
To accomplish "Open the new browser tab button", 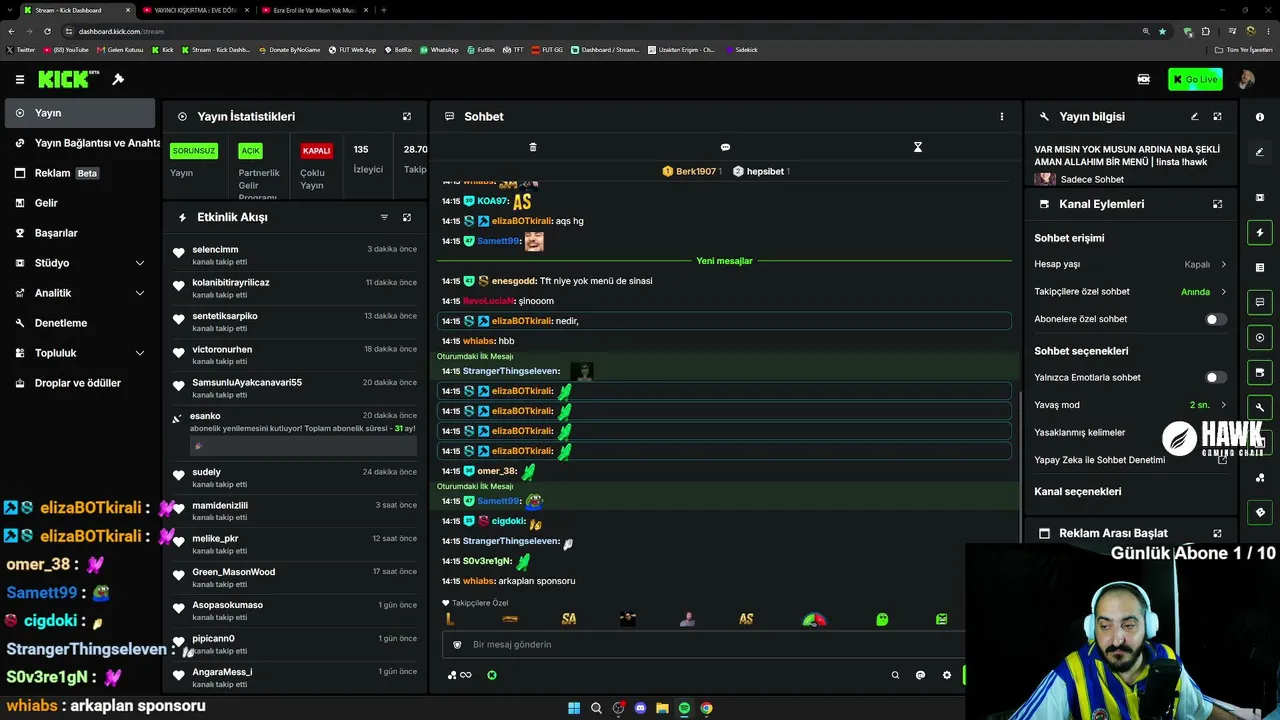I will point(384,10).
